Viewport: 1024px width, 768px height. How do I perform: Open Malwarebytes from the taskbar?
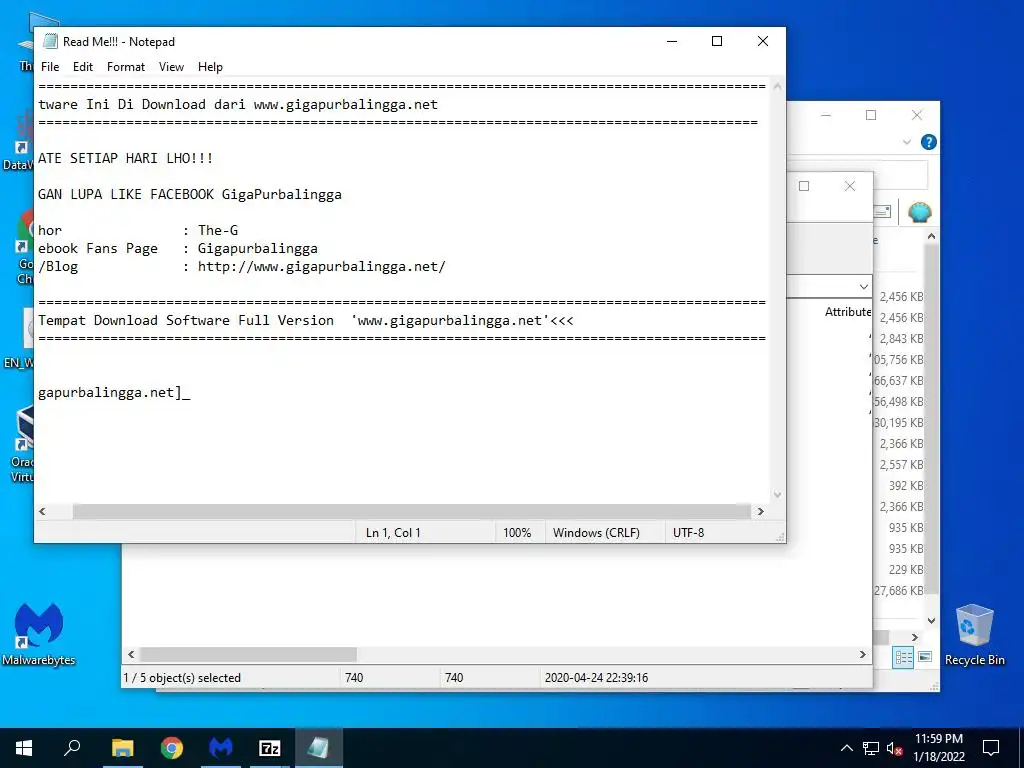(221, 748)
